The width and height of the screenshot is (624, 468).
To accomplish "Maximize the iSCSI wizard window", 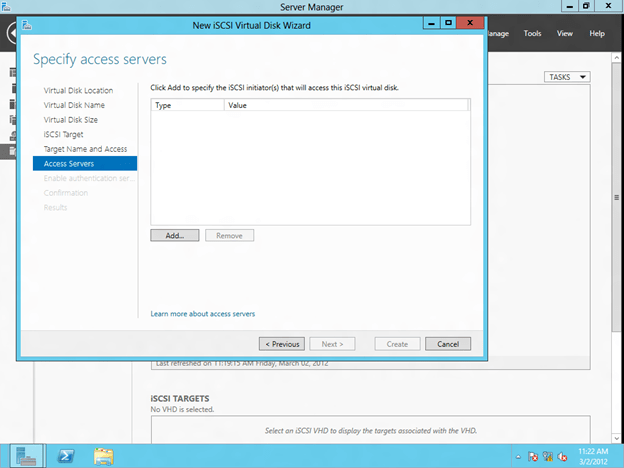I will [x=447, y=21].
